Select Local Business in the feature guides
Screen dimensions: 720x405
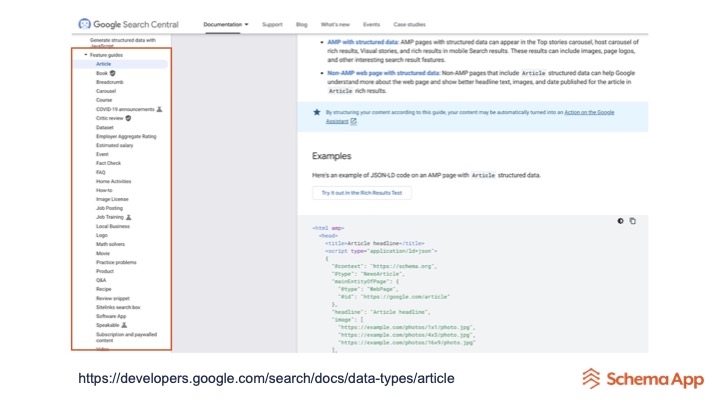[x=113, y=226]
